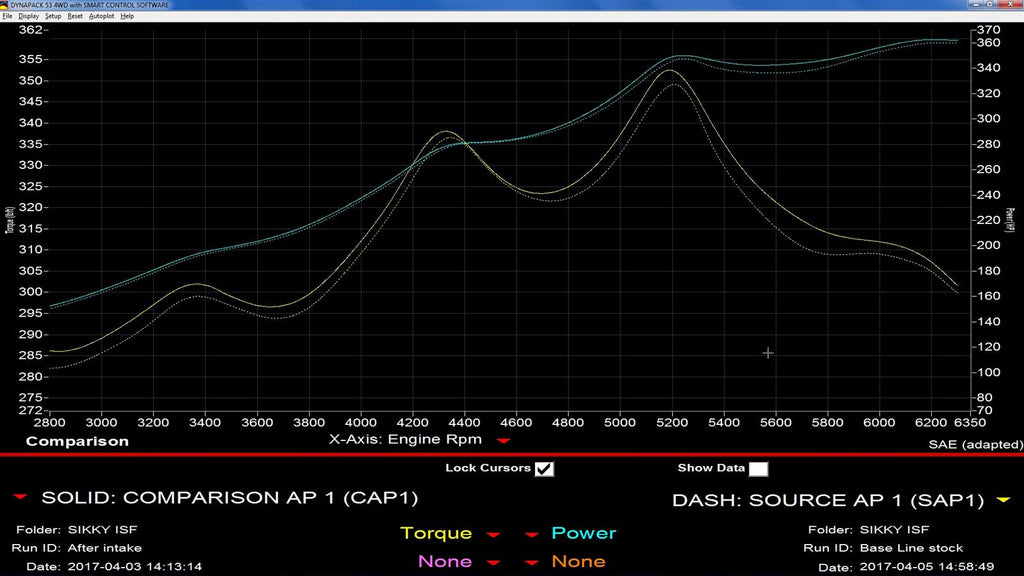Viewport: 1024px width, 576px height.
Task: Uncheck the Lock Cursors checkbox
Action: [x=544, y=468]
